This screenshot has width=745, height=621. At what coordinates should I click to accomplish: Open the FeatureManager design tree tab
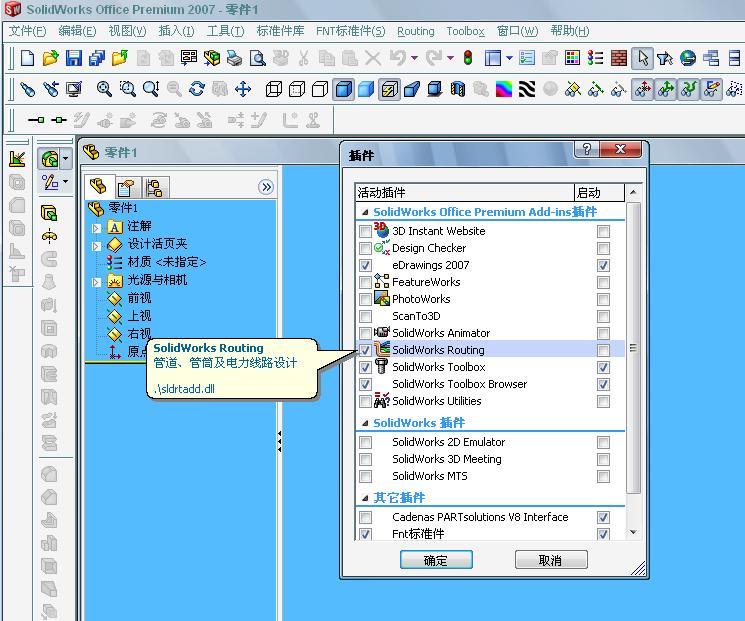point(99,186)
